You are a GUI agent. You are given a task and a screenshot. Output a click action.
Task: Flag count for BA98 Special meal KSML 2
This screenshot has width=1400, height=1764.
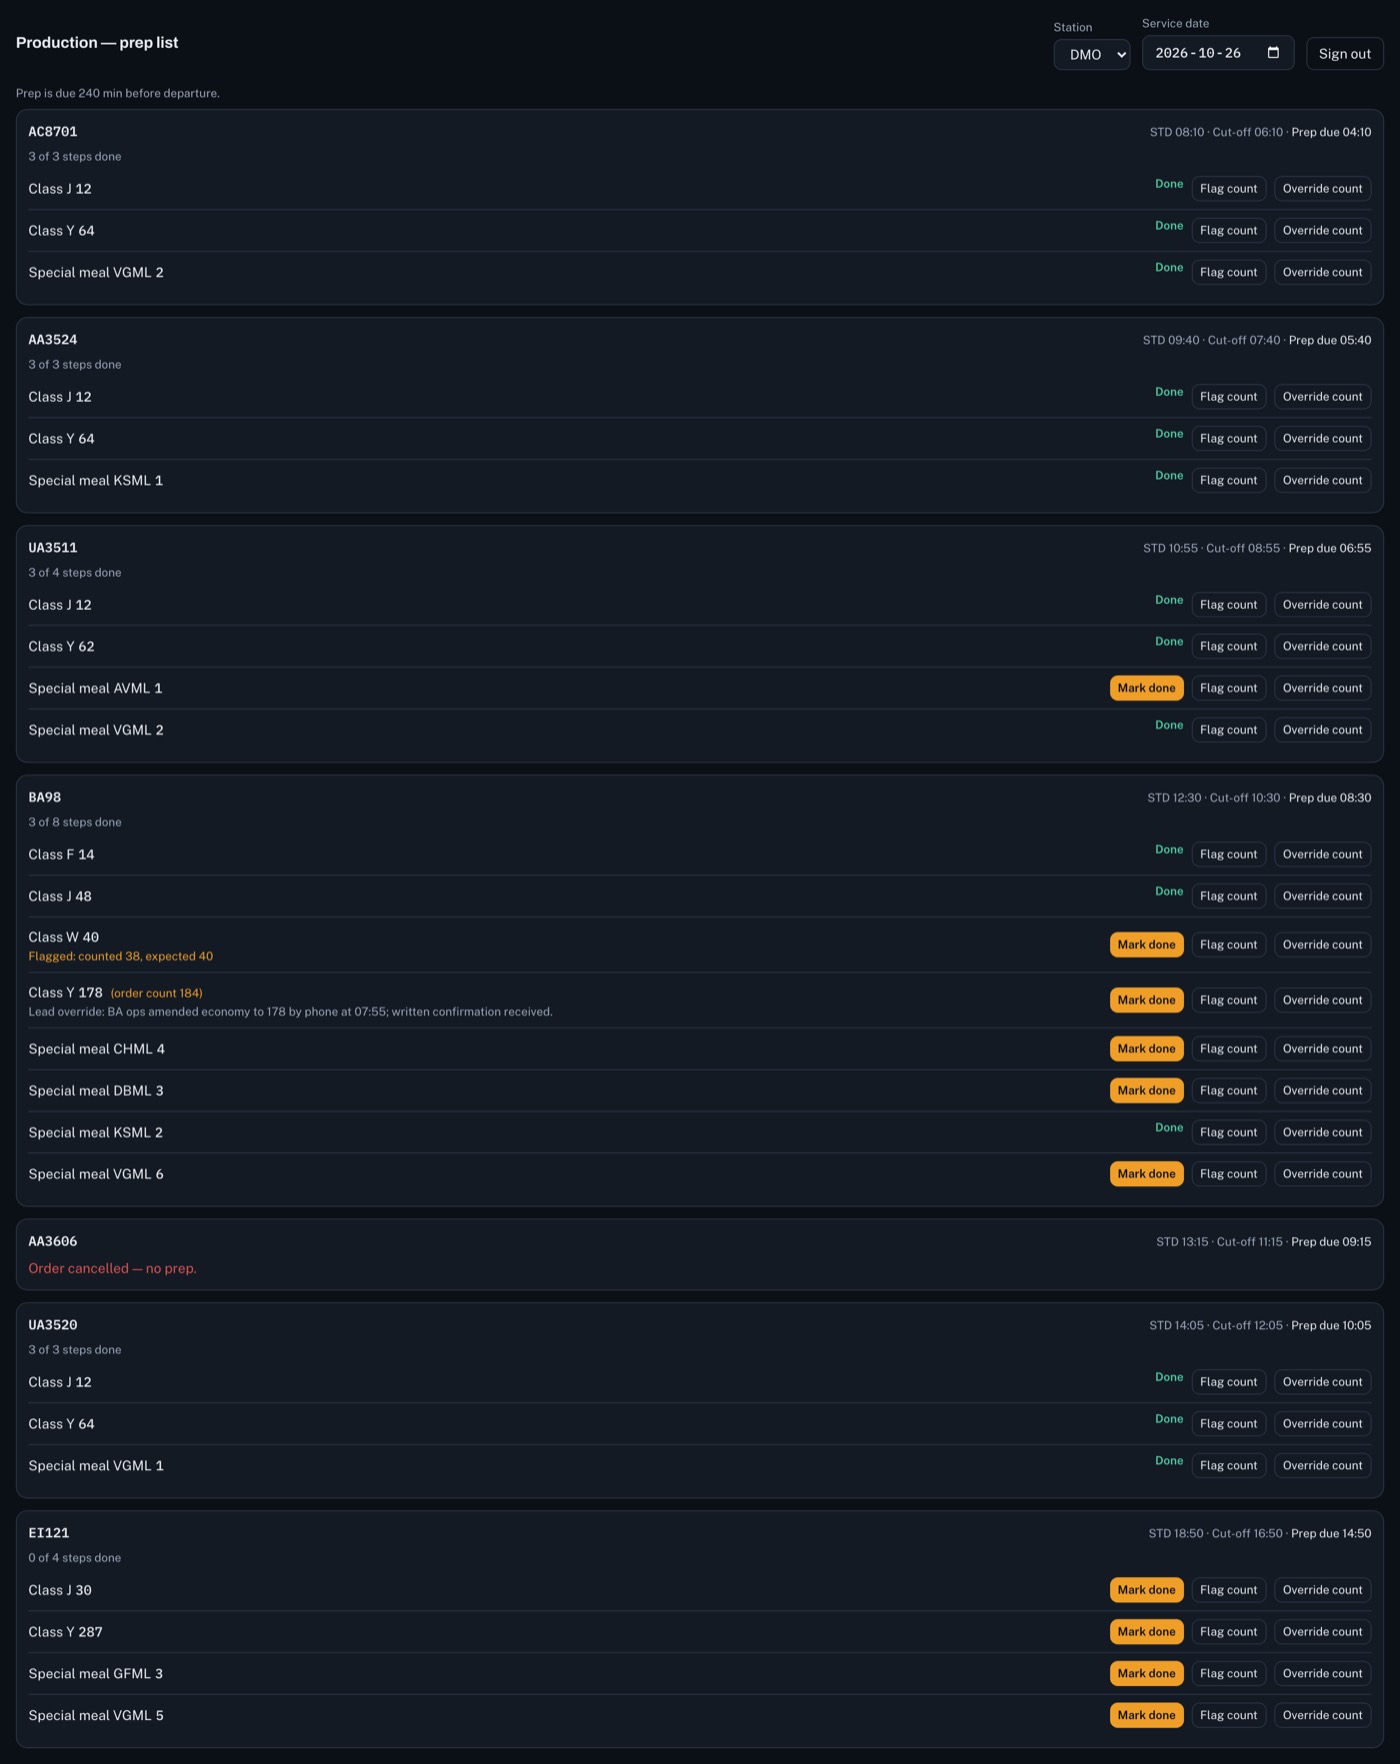pos(1229,1133)
